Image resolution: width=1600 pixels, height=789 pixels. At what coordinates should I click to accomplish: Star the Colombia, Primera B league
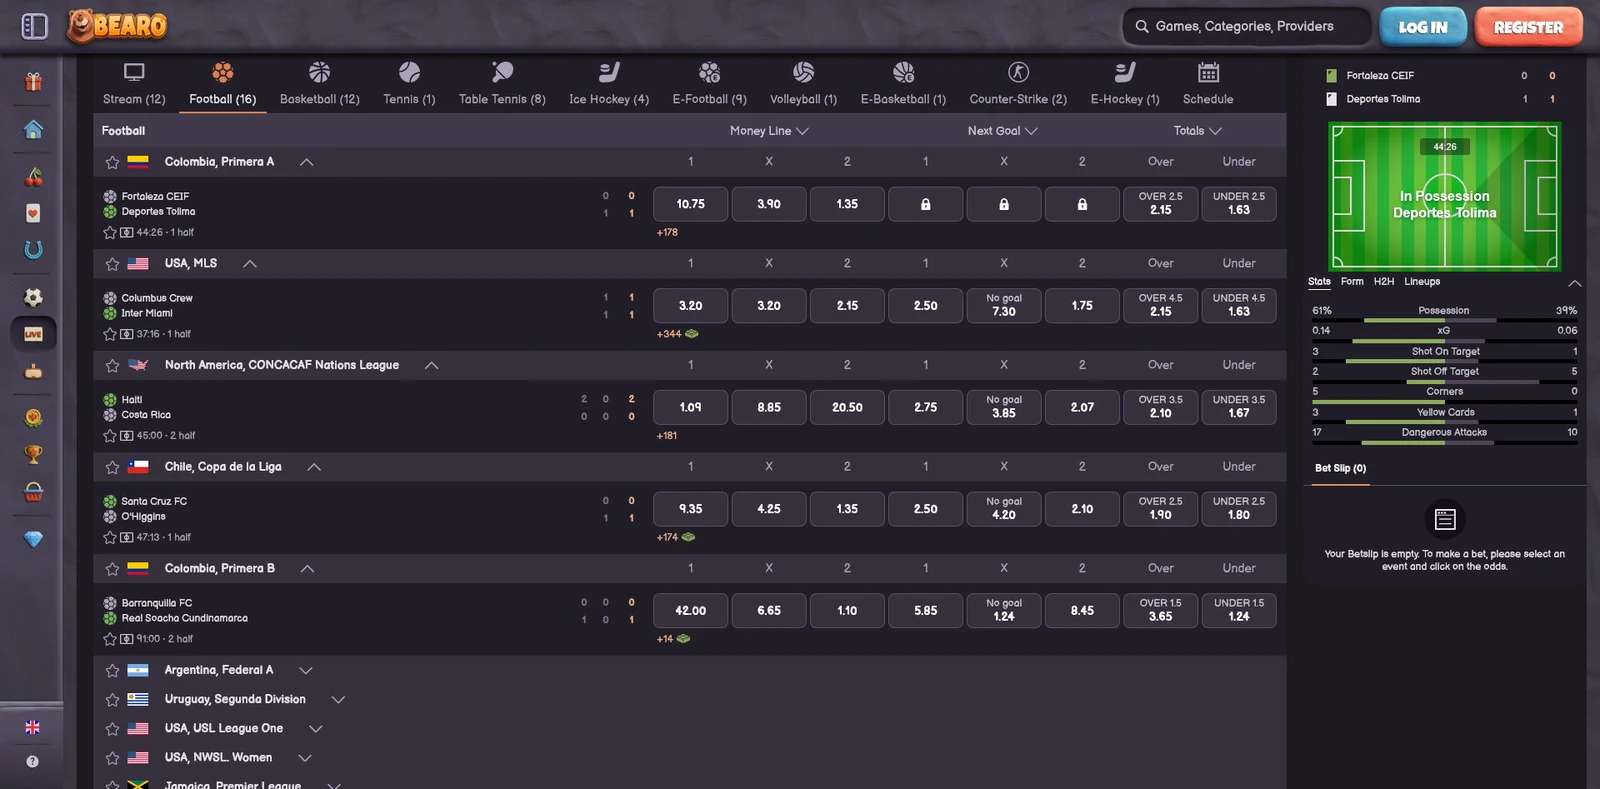[x=112, y=569]
